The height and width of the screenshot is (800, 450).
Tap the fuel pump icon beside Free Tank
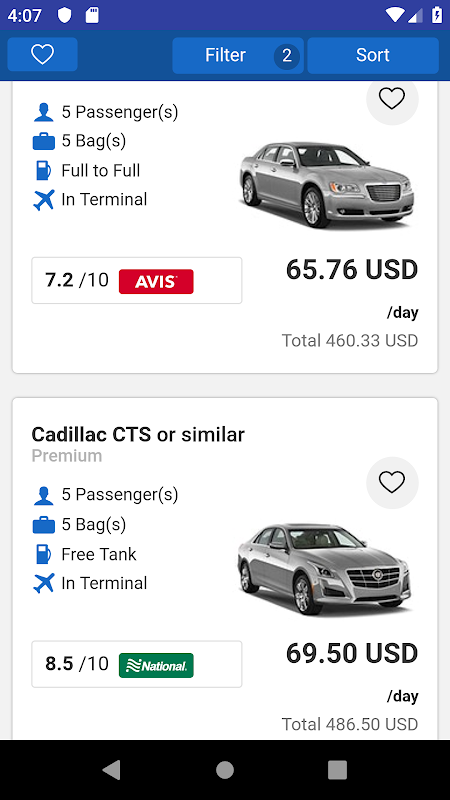tap(43, 554)
